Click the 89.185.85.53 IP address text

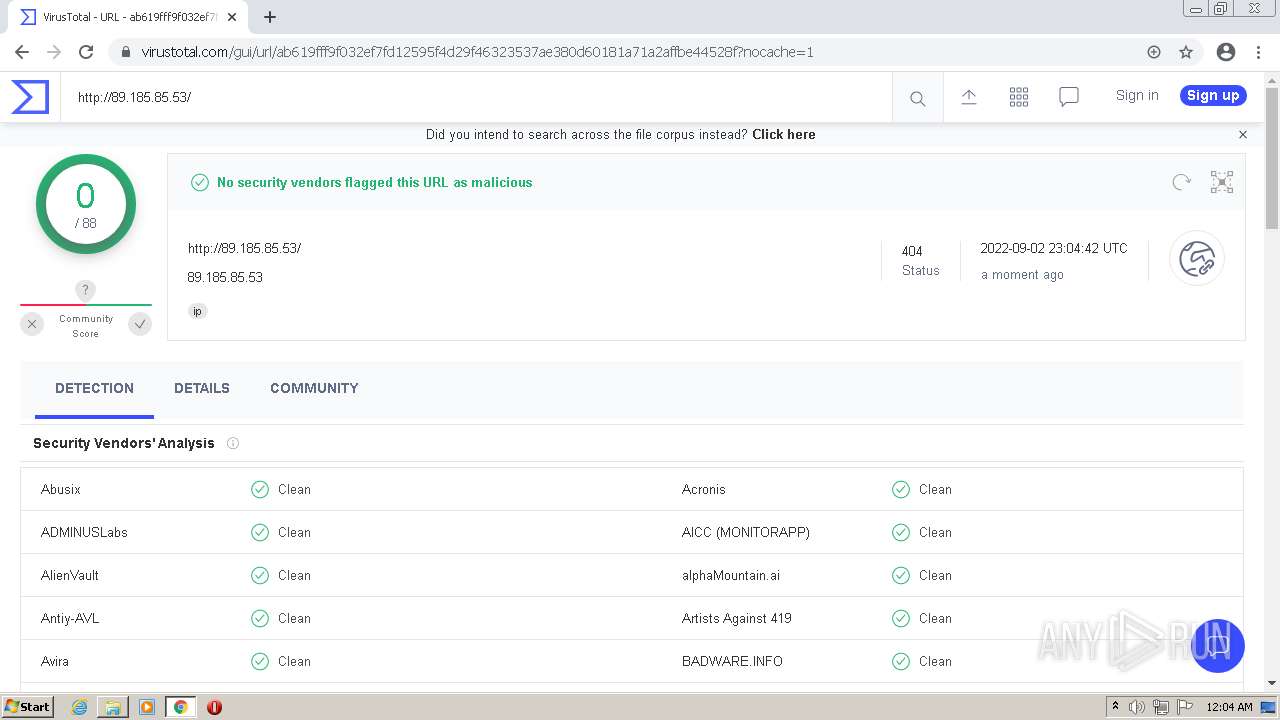click(x=225, y=277)
